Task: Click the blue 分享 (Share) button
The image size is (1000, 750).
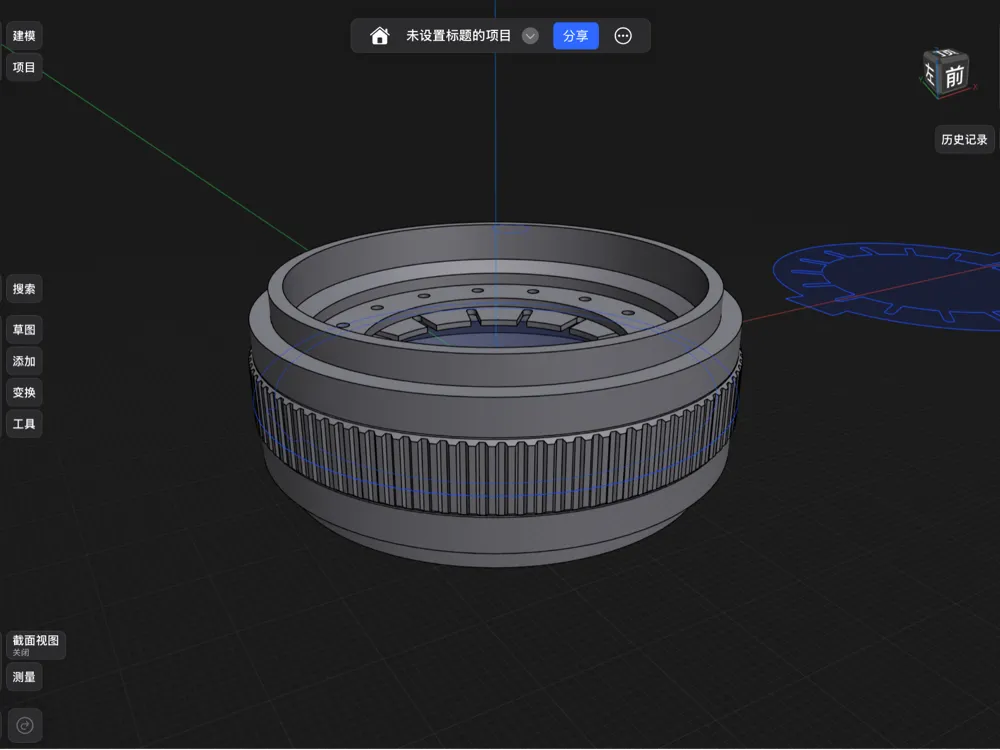Action: (576, 36)
